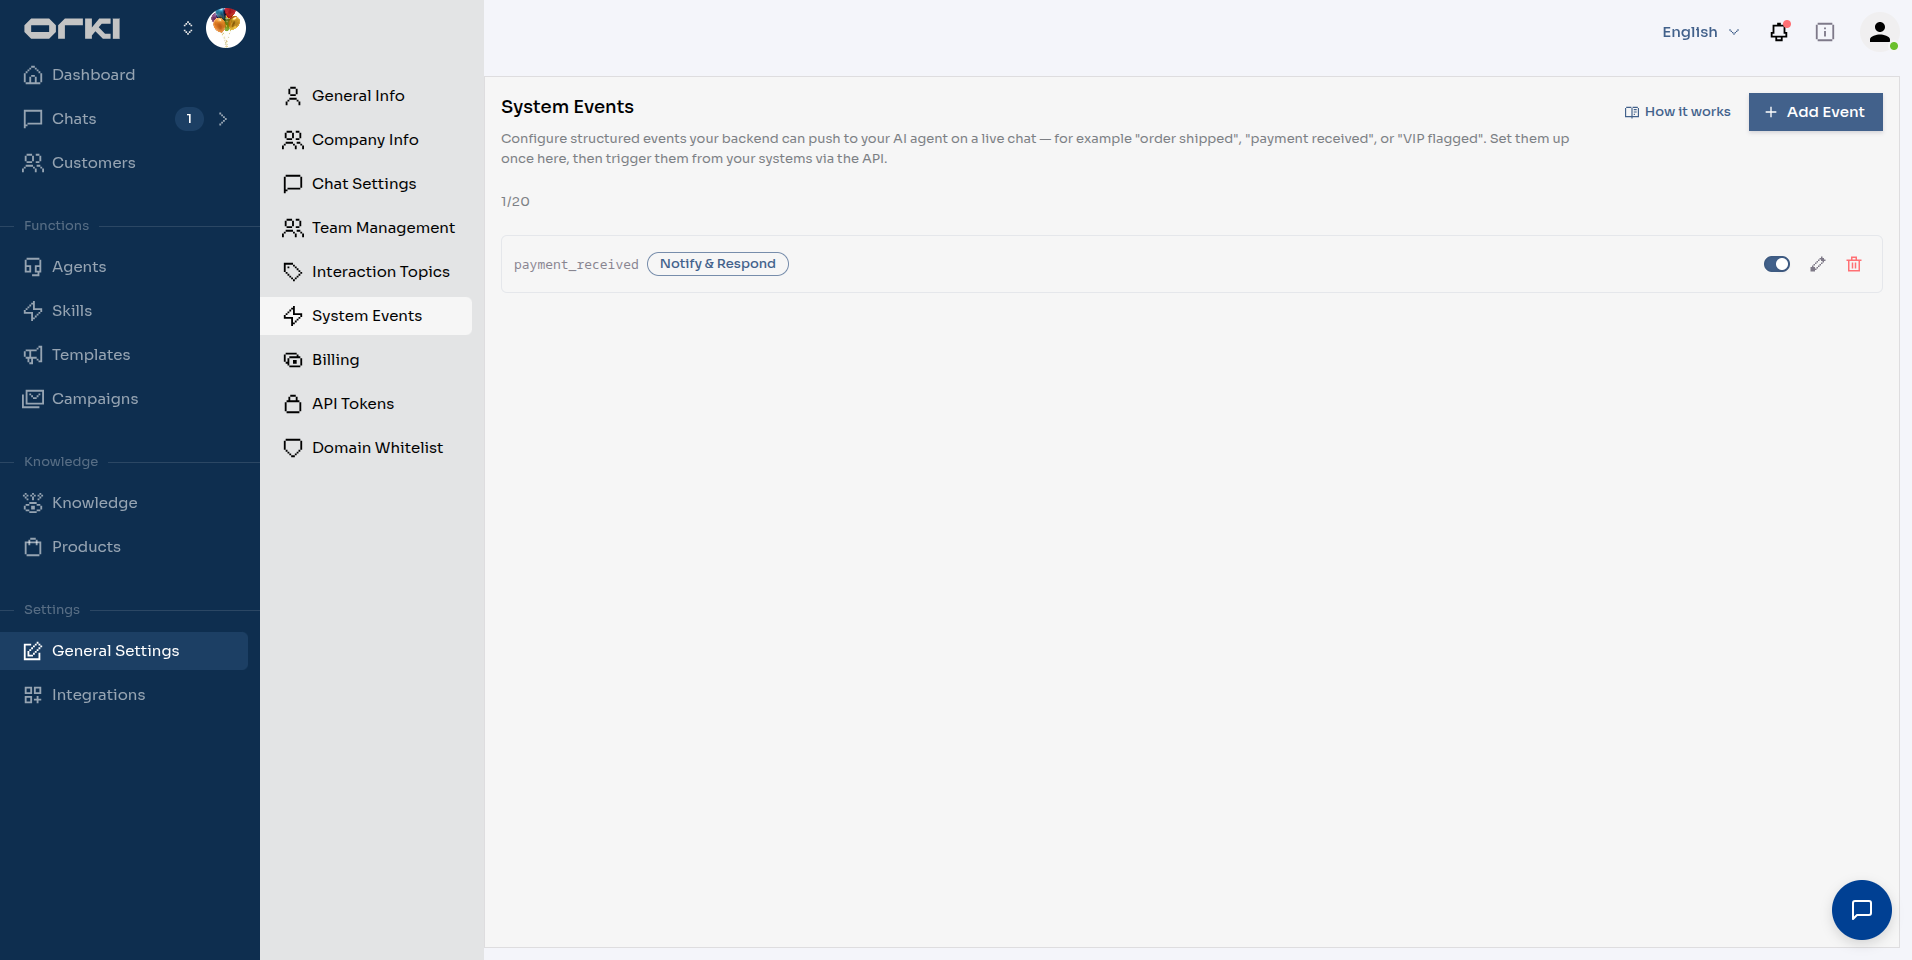
Task: Click the info panel icon in header
Action: pyautogui.click(x=1825, y=32)
